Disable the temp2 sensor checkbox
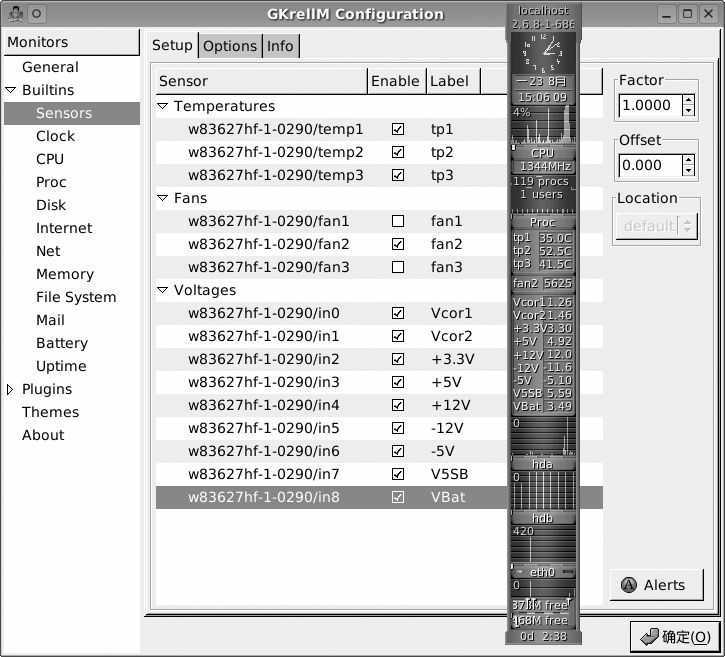The image size is (725, 657). click(x=398, y=152)
